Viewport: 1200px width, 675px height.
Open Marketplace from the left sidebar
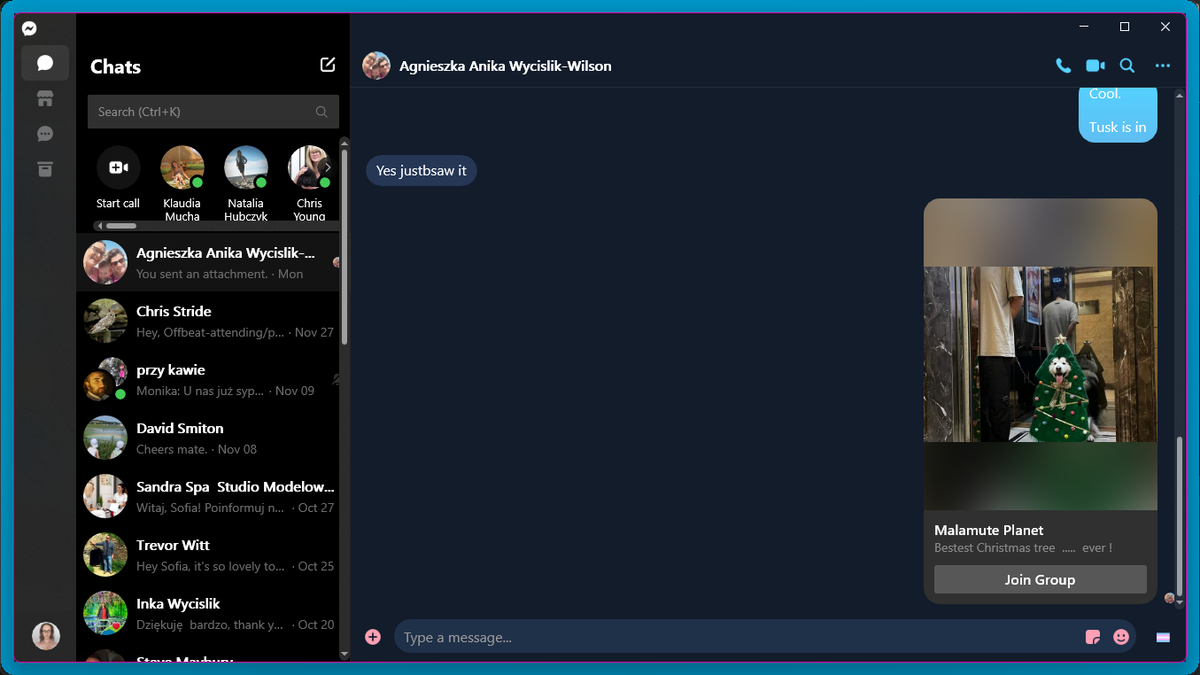click(x=45, y=98)
